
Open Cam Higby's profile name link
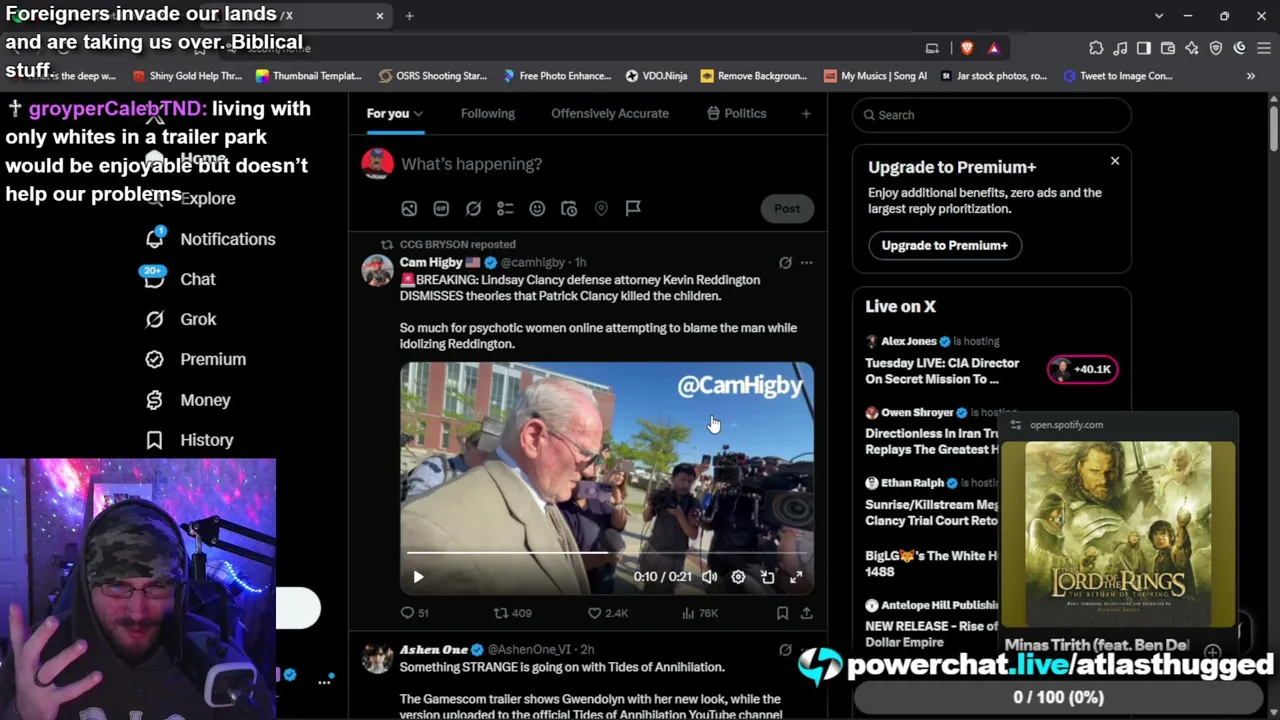click(431, 262)
